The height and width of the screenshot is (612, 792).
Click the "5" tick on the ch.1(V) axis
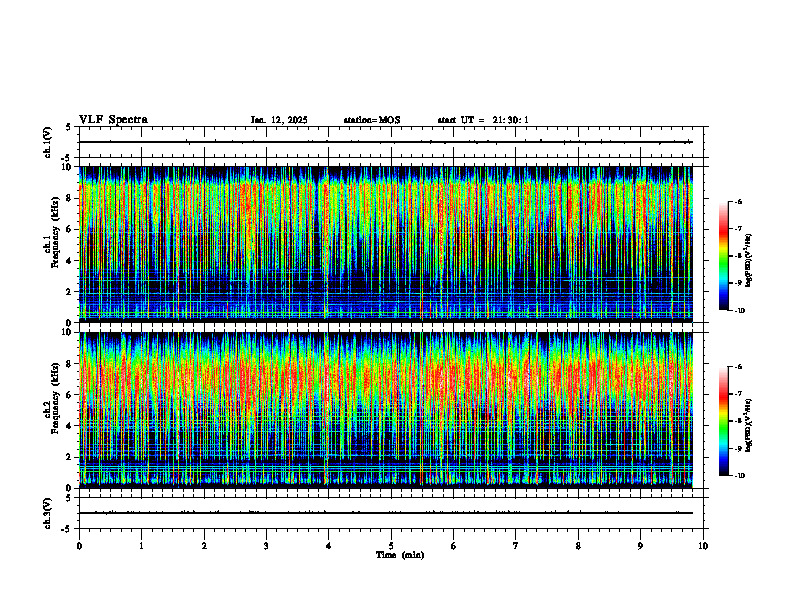coord(69,127)
